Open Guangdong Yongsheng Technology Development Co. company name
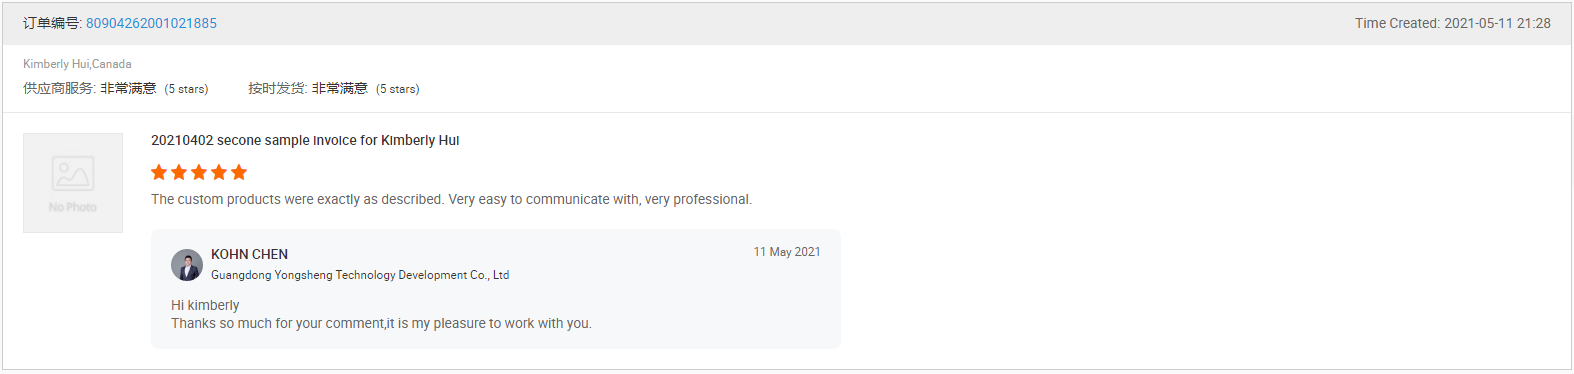The width and height of the screenshot is (1574, 374). pos(360,275)
